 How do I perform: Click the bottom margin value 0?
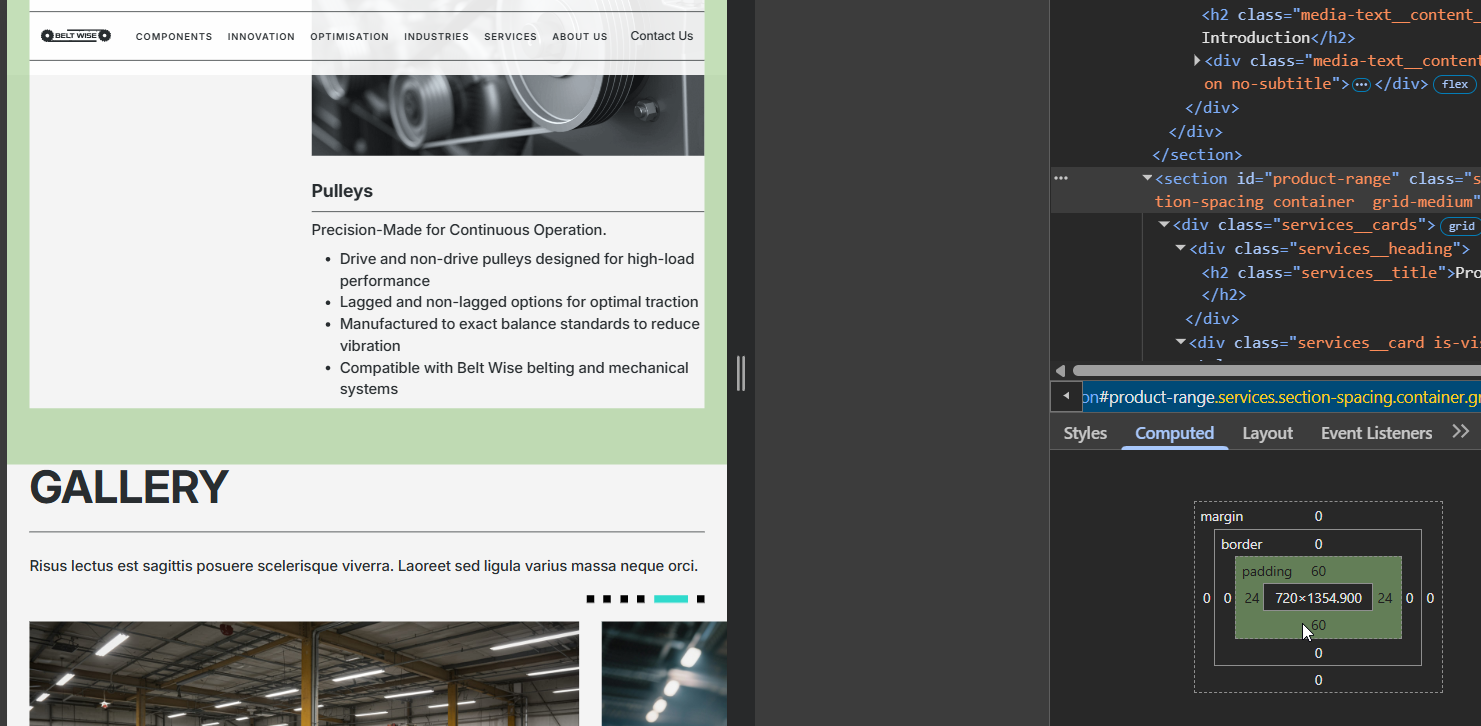pos(1318,680)
